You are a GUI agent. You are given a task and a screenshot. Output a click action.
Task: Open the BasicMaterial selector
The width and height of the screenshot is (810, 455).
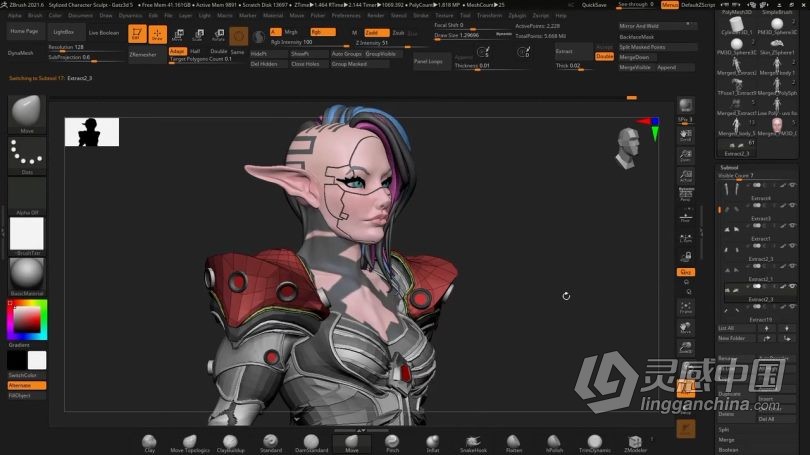(27, 277)
